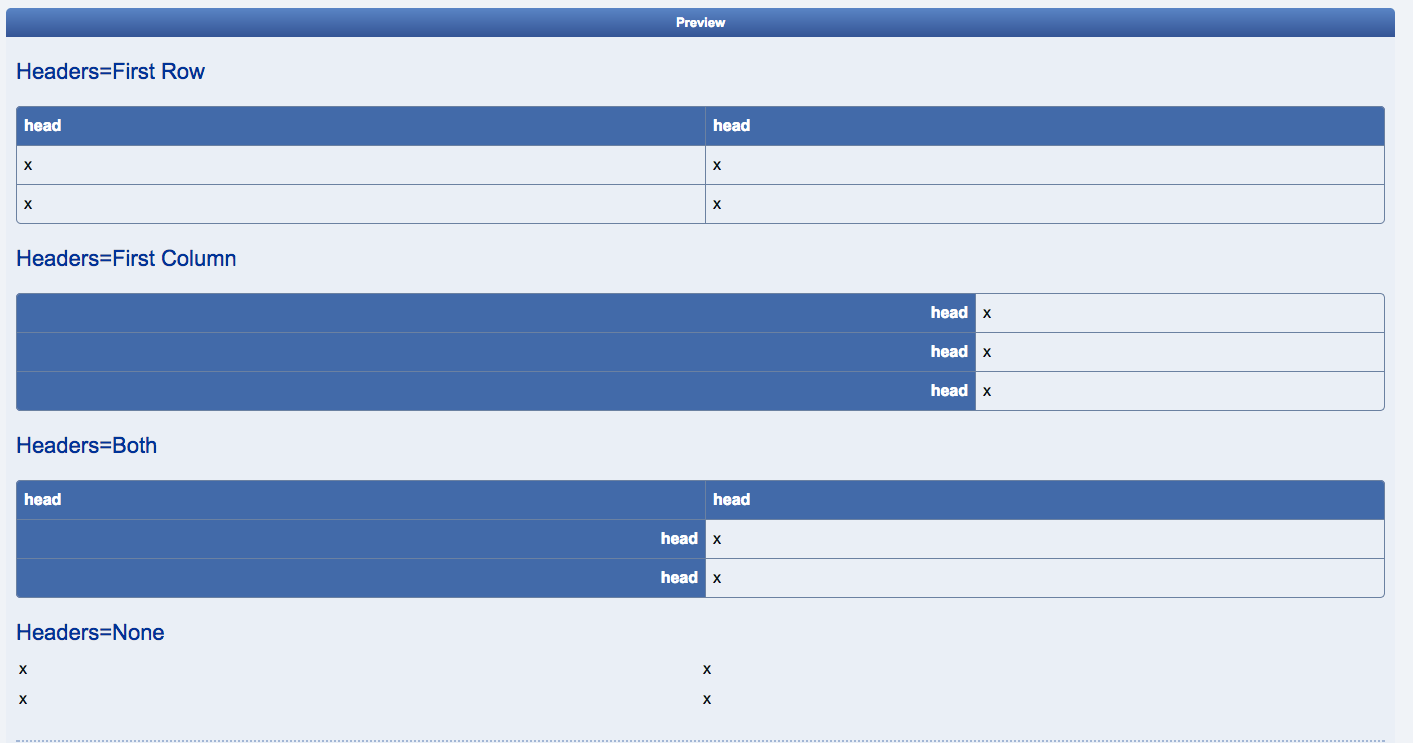The height and width of the screenshot is (743, 1413).
Task: Click top head cell in First Column table
Action: click(x=496, y=313)
